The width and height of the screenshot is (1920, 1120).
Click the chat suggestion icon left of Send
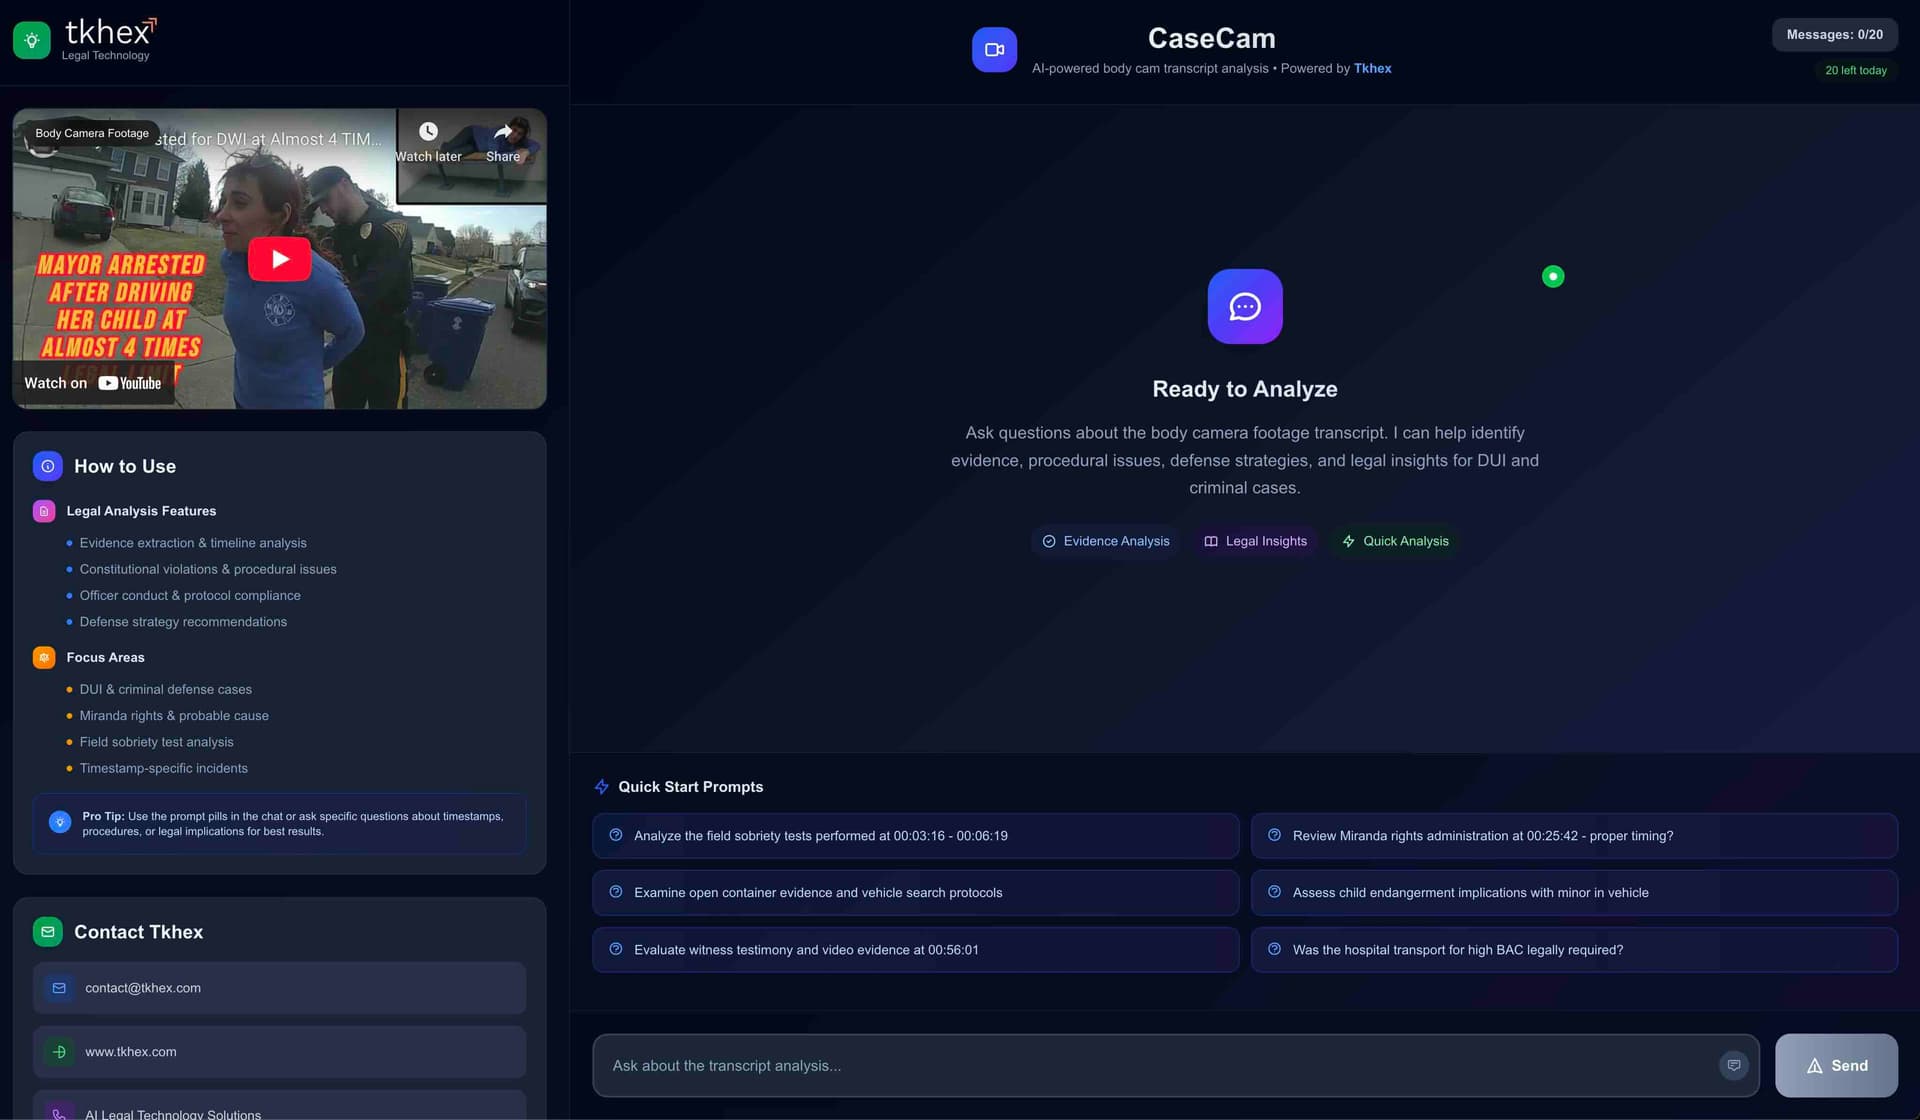1734,1065
